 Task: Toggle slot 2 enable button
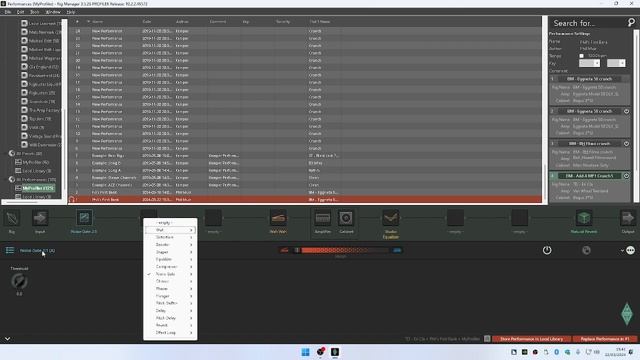[x=627, y=111]
